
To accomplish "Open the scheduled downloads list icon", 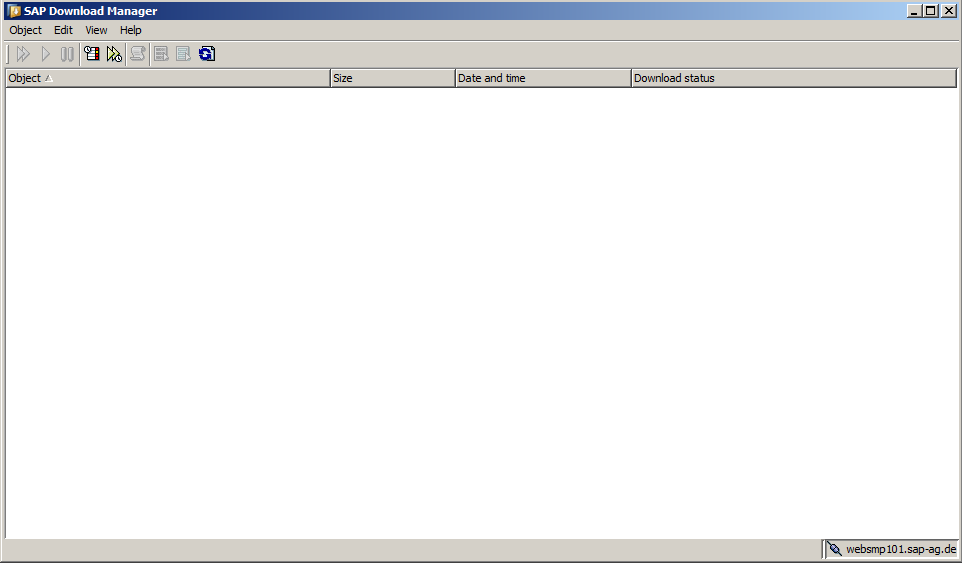I will point(92,54).
